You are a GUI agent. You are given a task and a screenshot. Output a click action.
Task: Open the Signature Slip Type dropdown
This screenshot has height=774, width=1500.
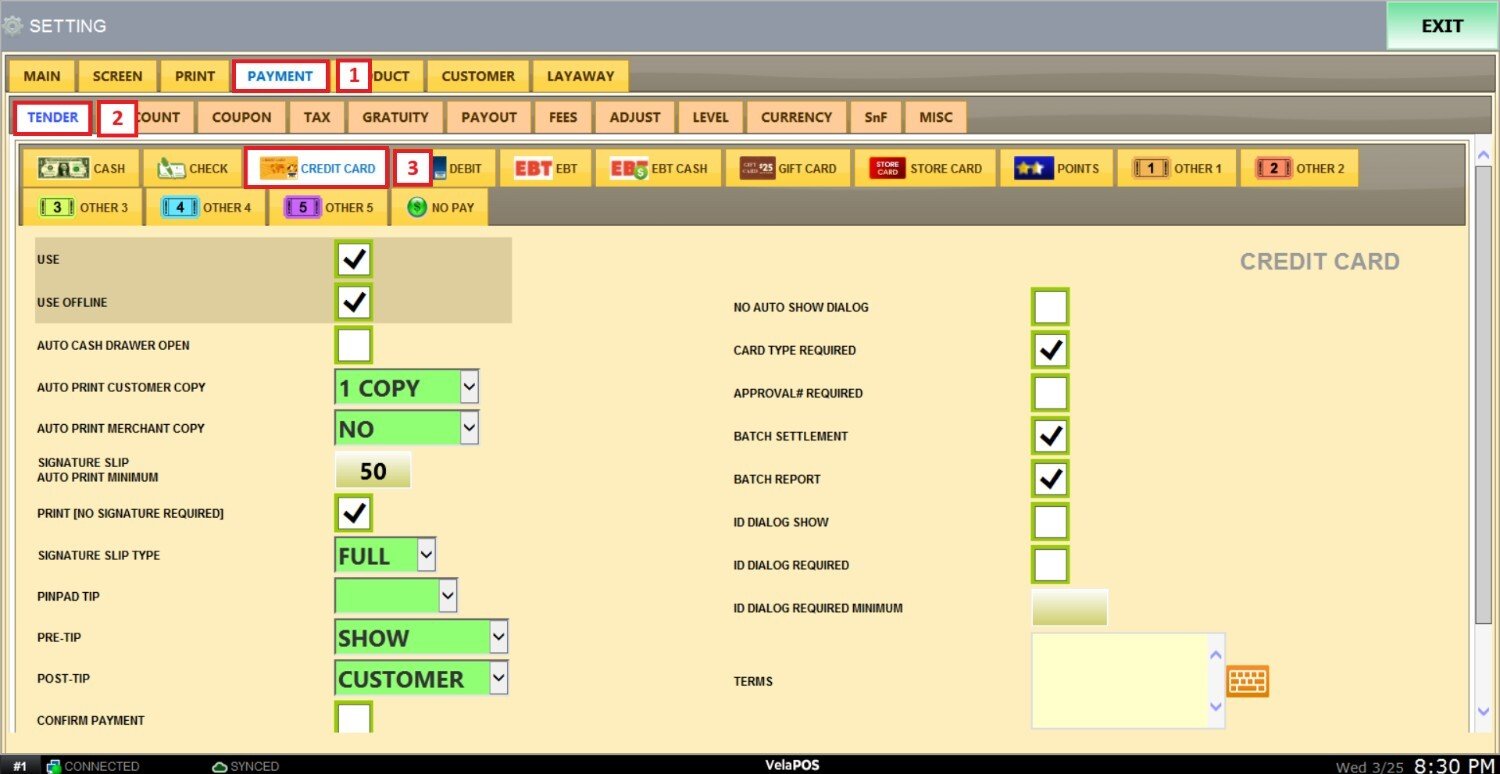click(x=426, y=555)
